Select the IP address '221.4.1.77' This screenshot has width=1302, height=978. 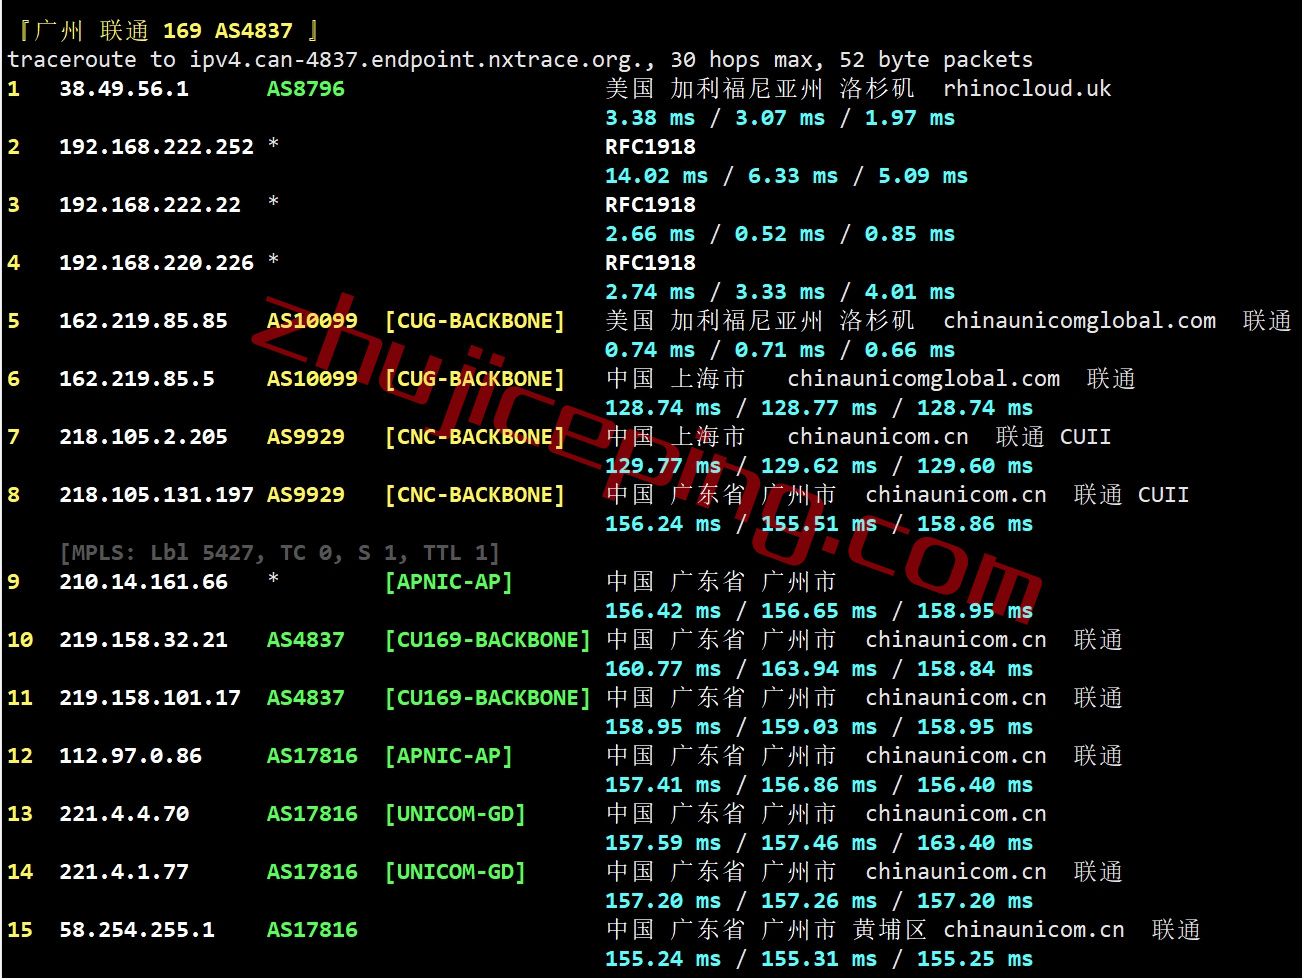tap(124, 872)
